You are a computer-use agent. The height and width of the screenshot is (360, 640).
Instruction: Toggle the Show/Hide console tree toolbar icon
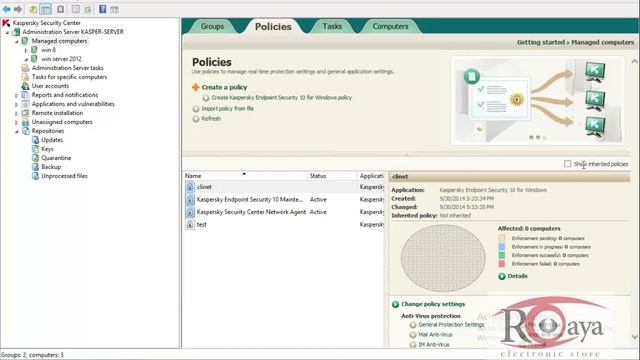45,9
